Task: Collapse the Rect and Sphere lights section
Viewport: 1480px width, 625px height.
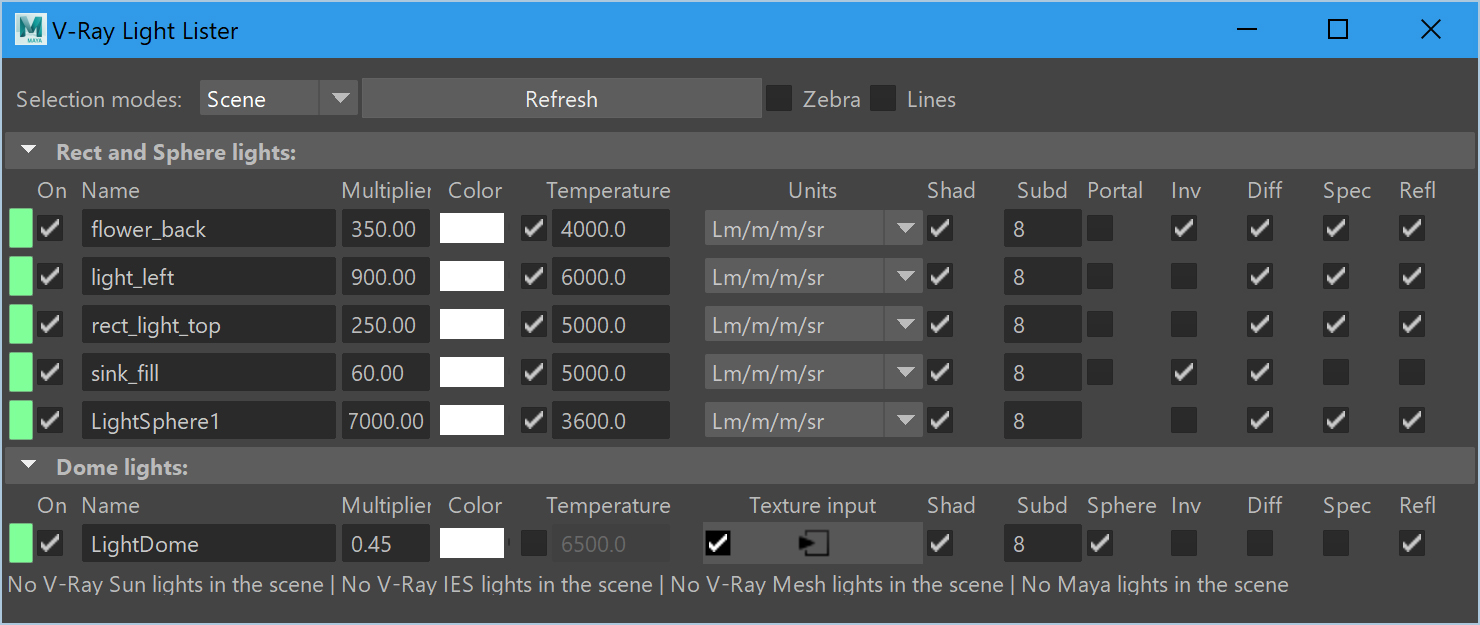Action: (x=29, y=152)
